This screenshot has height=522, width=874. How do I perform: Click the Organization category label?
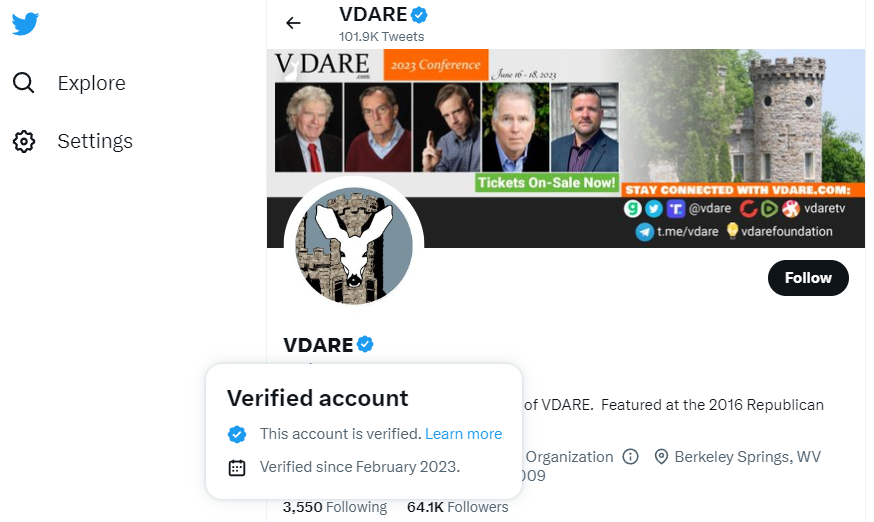pyautogui.click(x=569, y=457)
